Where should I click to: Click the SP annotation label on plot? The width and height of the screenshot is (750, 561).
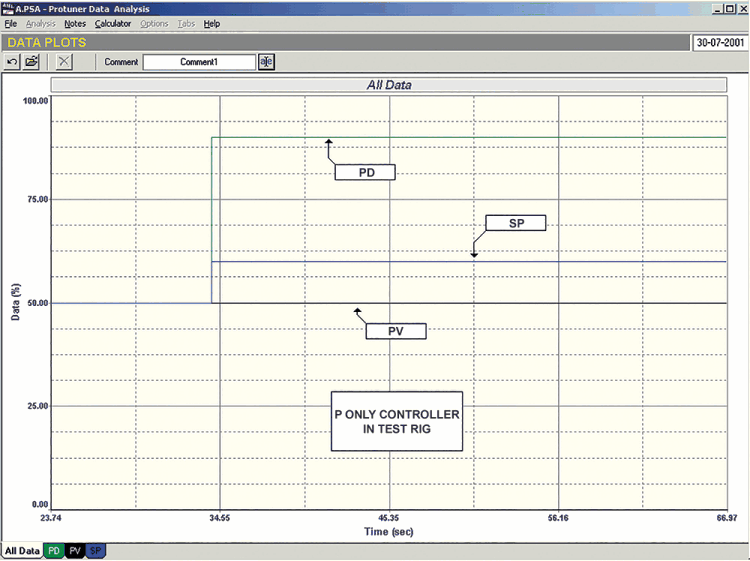click(x=515, y=223)
